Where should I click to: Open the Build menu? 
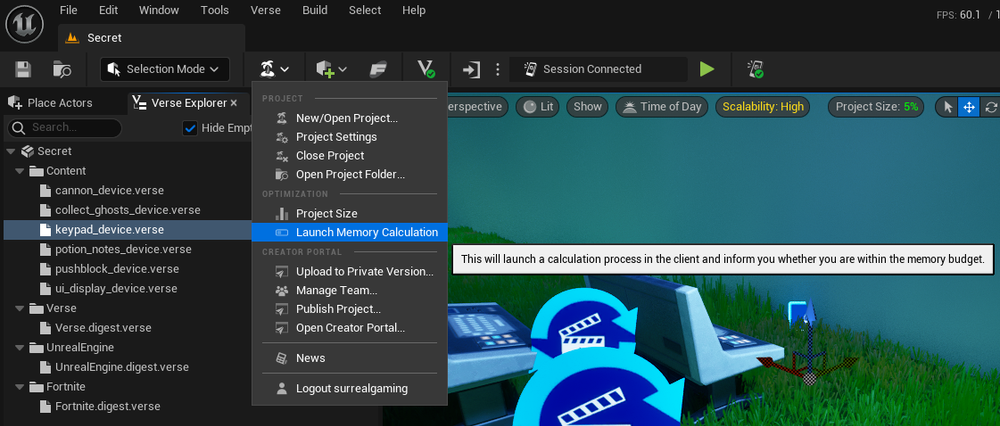click(315, 10)
